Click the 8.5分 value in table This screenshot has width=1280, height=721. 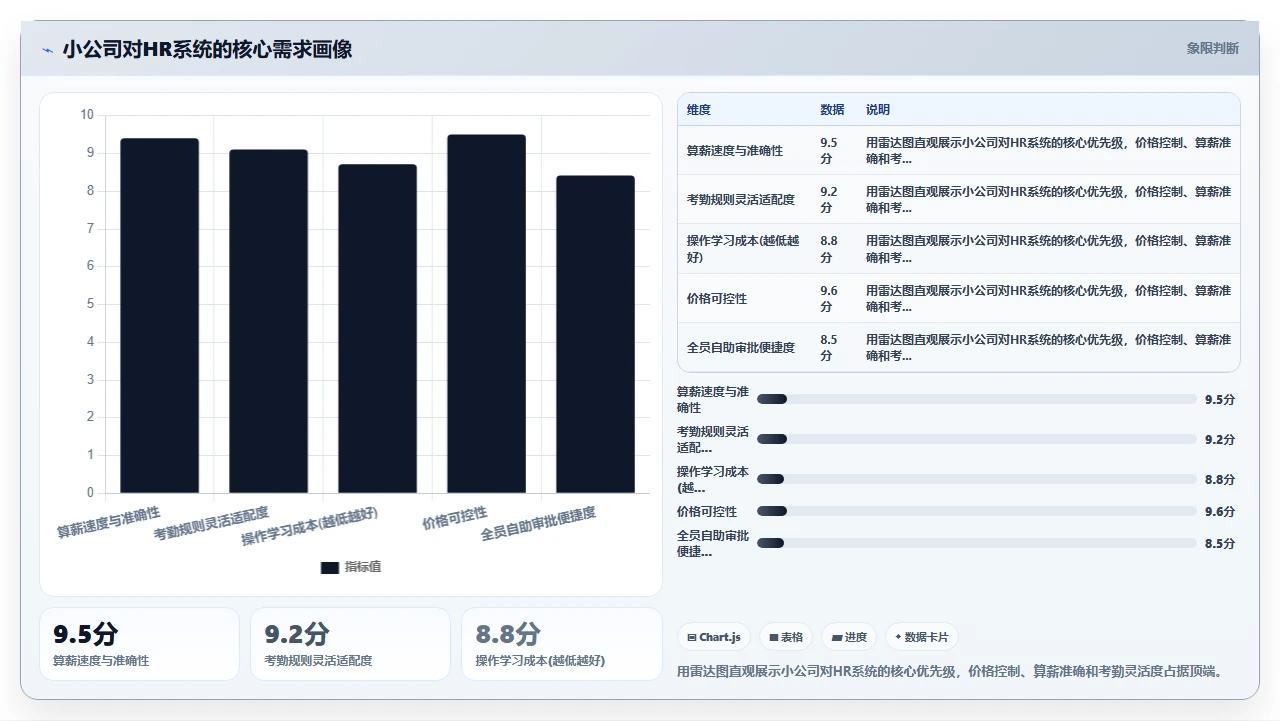click(829, 348)
